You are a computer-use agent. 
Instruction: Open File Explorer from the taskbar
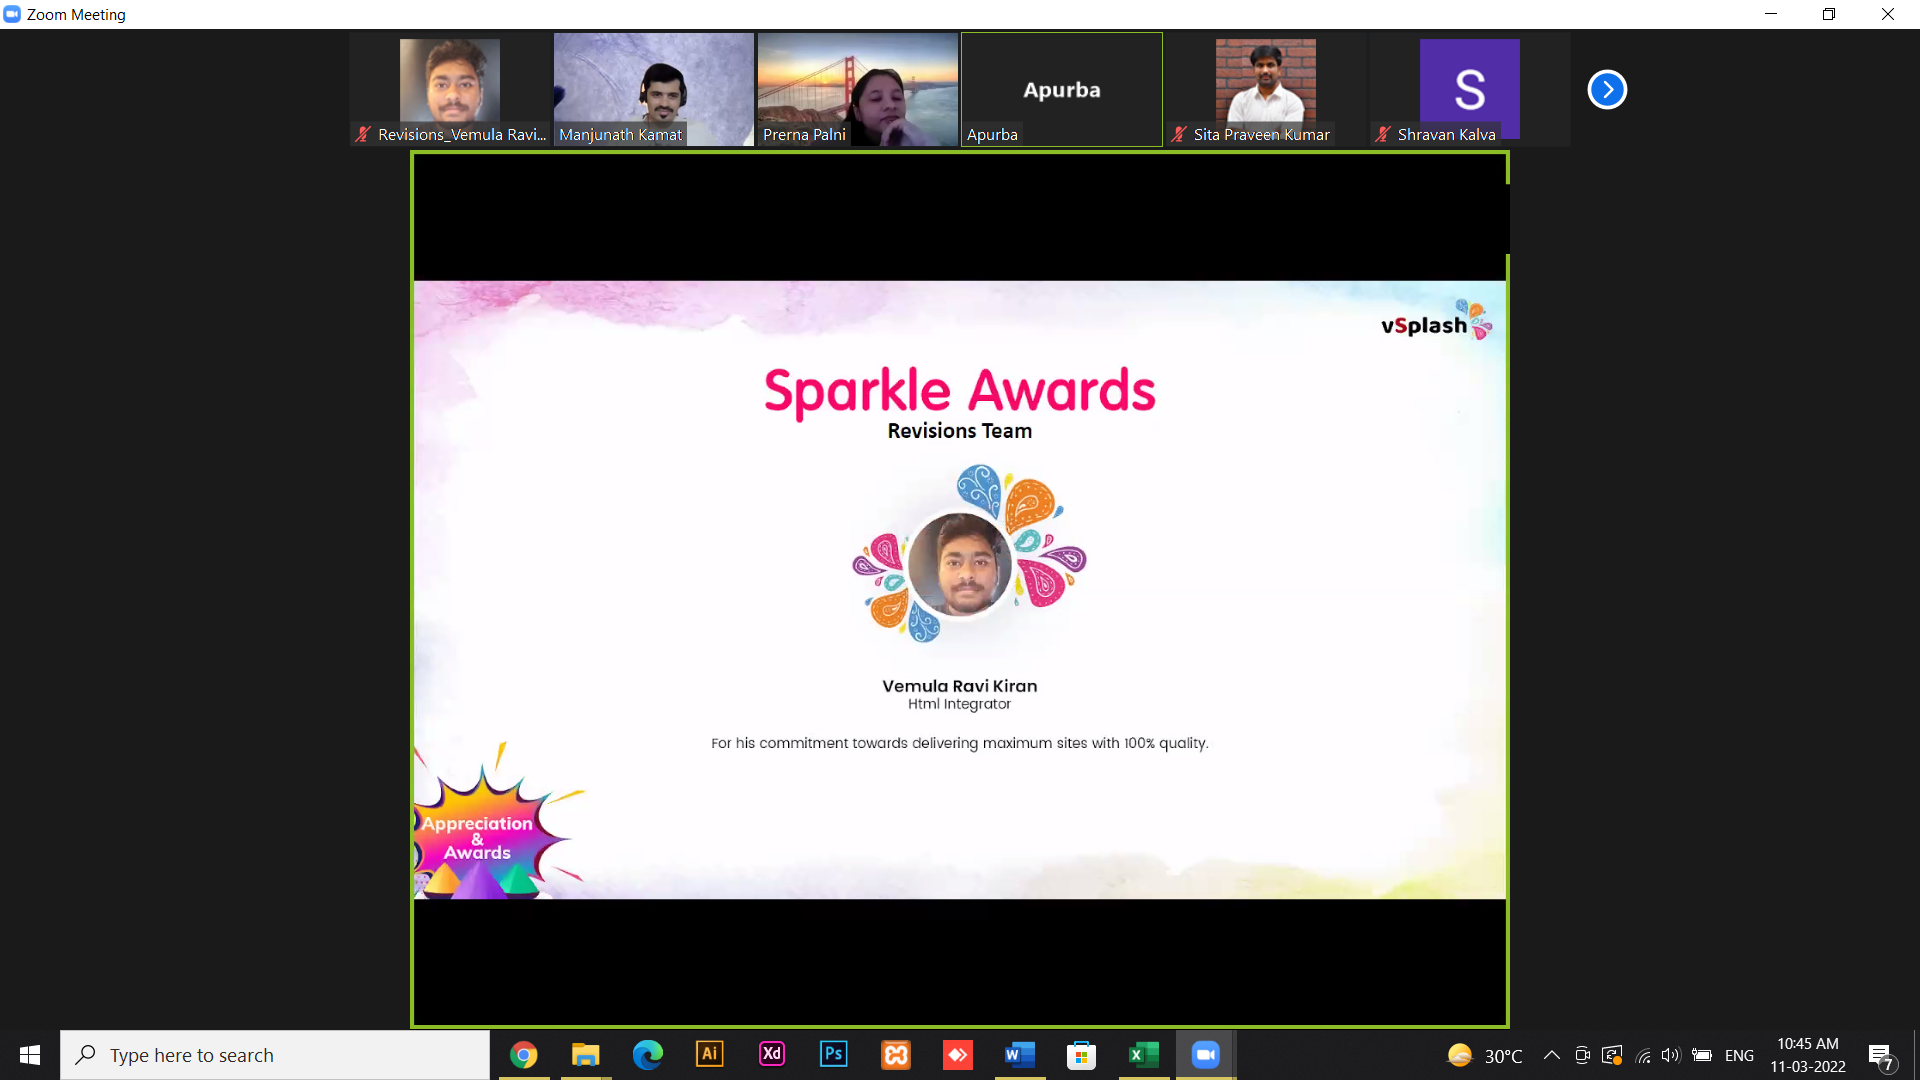pyautogui.click(x=585, y=1054)
